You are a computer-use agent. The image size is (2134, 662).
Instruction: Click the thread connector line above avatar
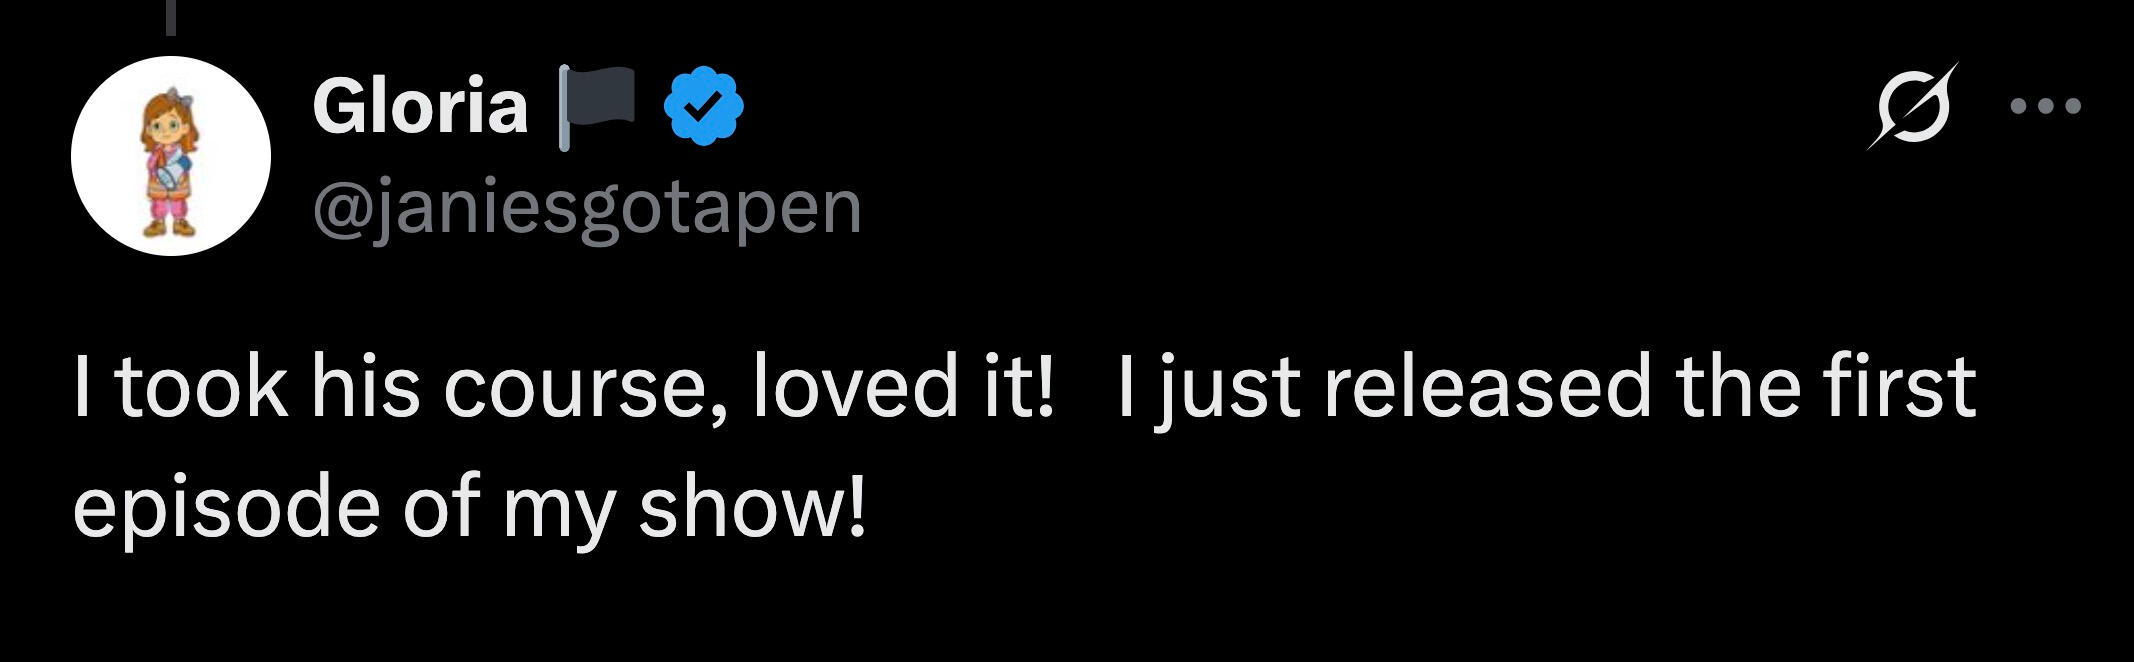pyautogui.click(x=171, y=18)
